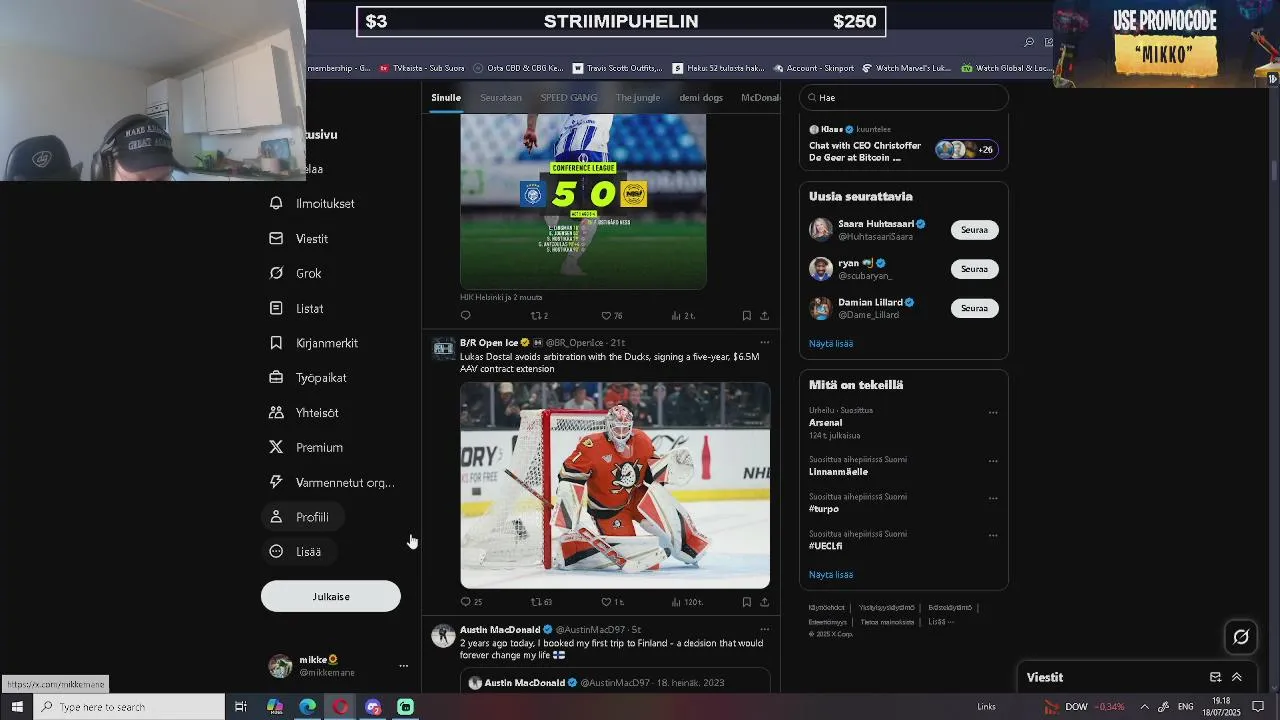This screenshot has width=1280, height=720.
Task: Open Työpaikat briefcase icon in sidebar
Action: coord(276,378)
